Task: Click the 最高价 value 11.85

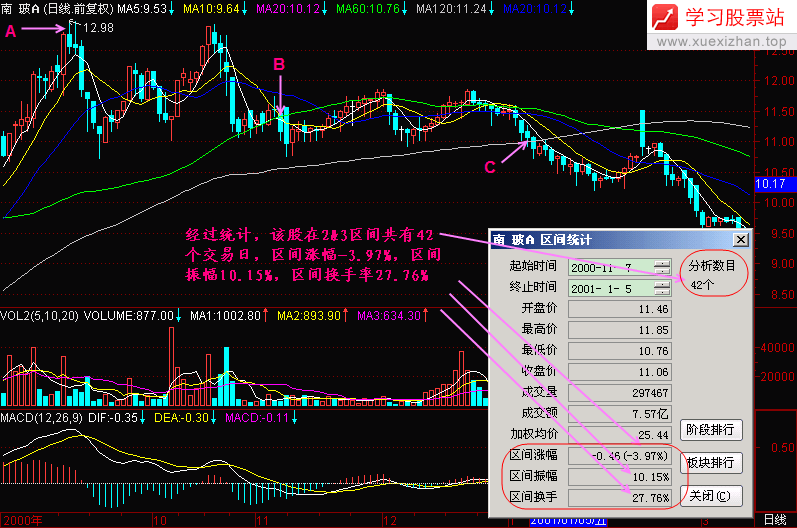Action: click(620, 330)
